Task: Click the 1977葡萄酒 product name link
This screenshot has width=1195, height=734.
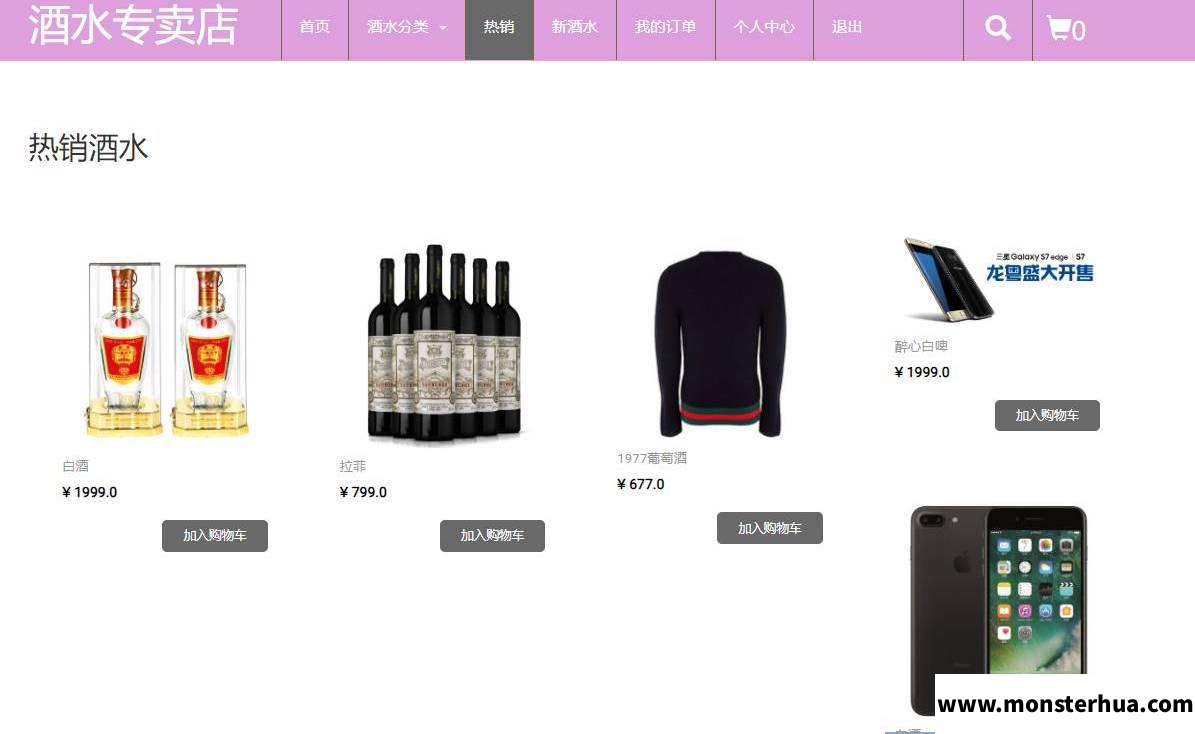Action: click(652, 458)
